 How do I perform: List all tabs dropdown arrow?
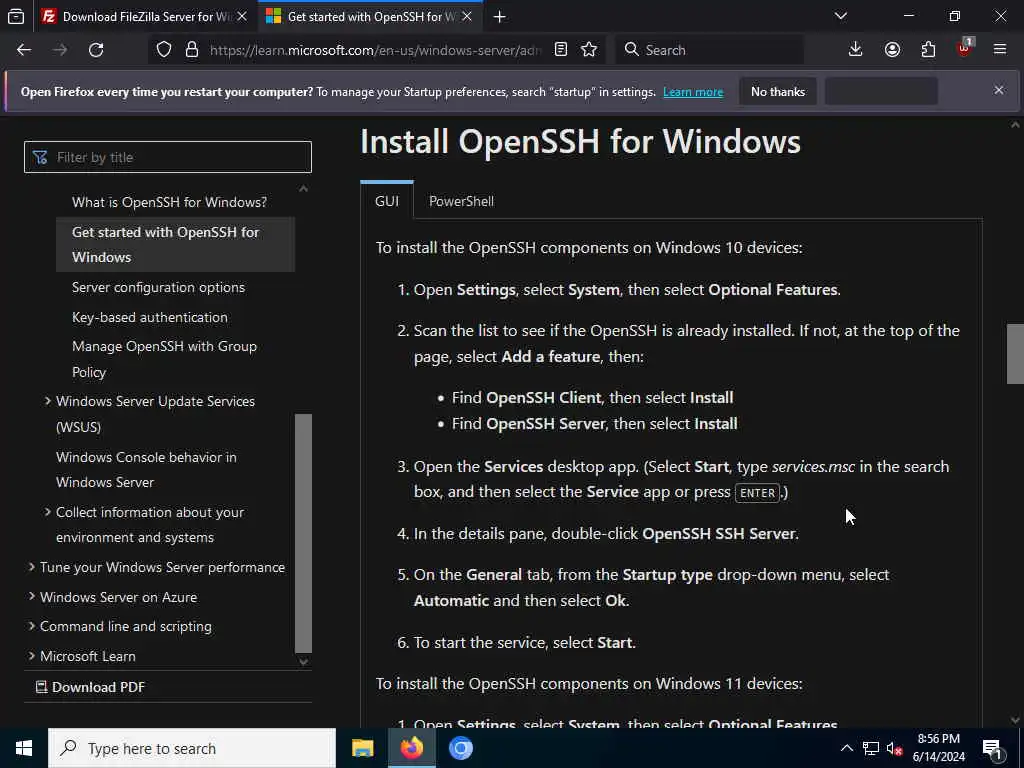841,16
